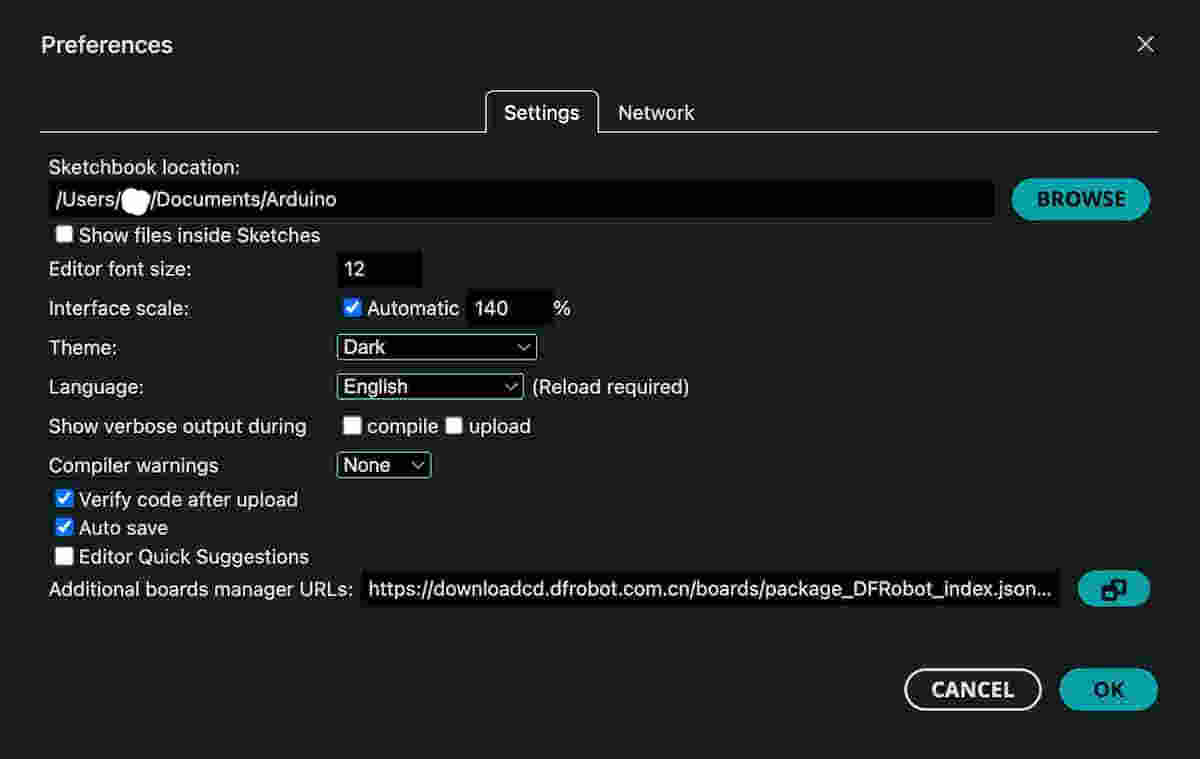Click 'Show verbose output during' label
The image size is (1200, 759).
point(178,426)
